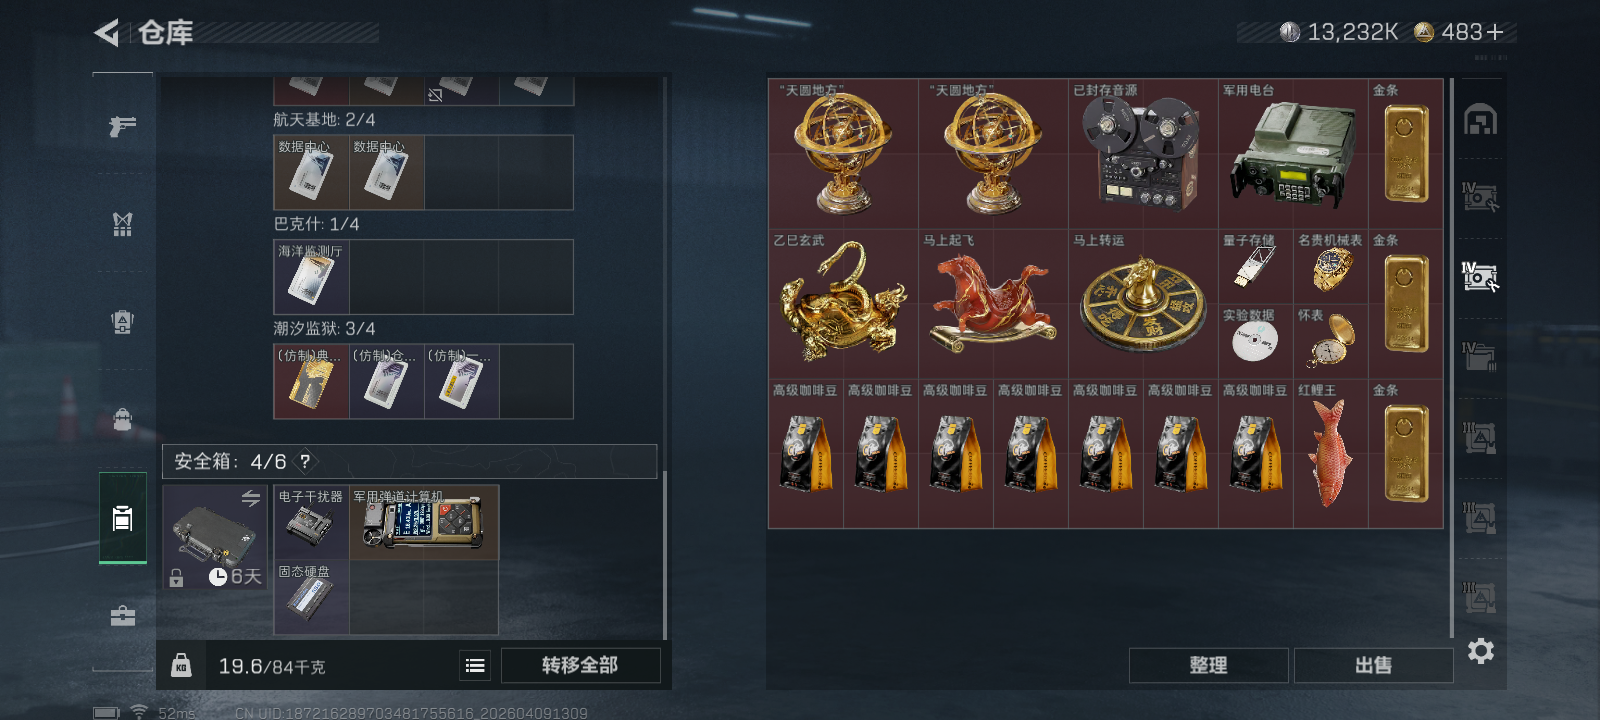The width and height of the screenshot is (1600, 720).
Task: Open the home warehouse icon on right rail
Action: coord(1480,120)
